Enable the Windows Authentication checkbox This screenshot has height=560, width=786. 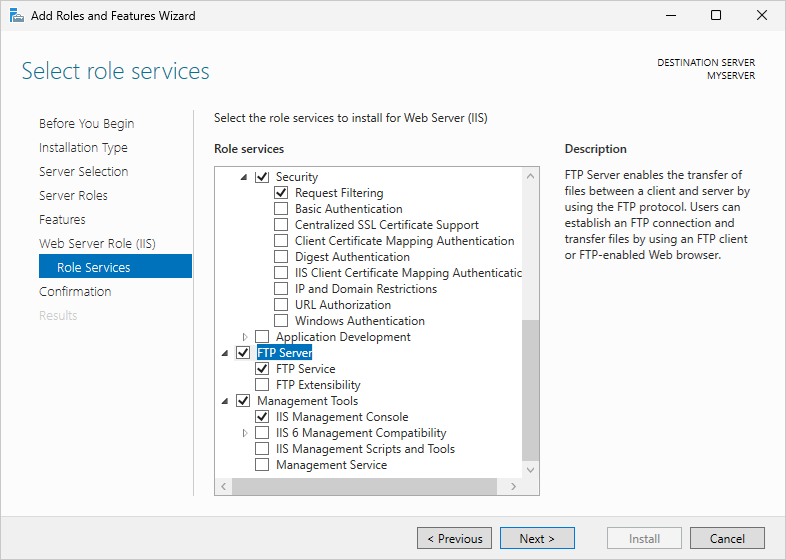pyautogui.click(x=281, y=321)
